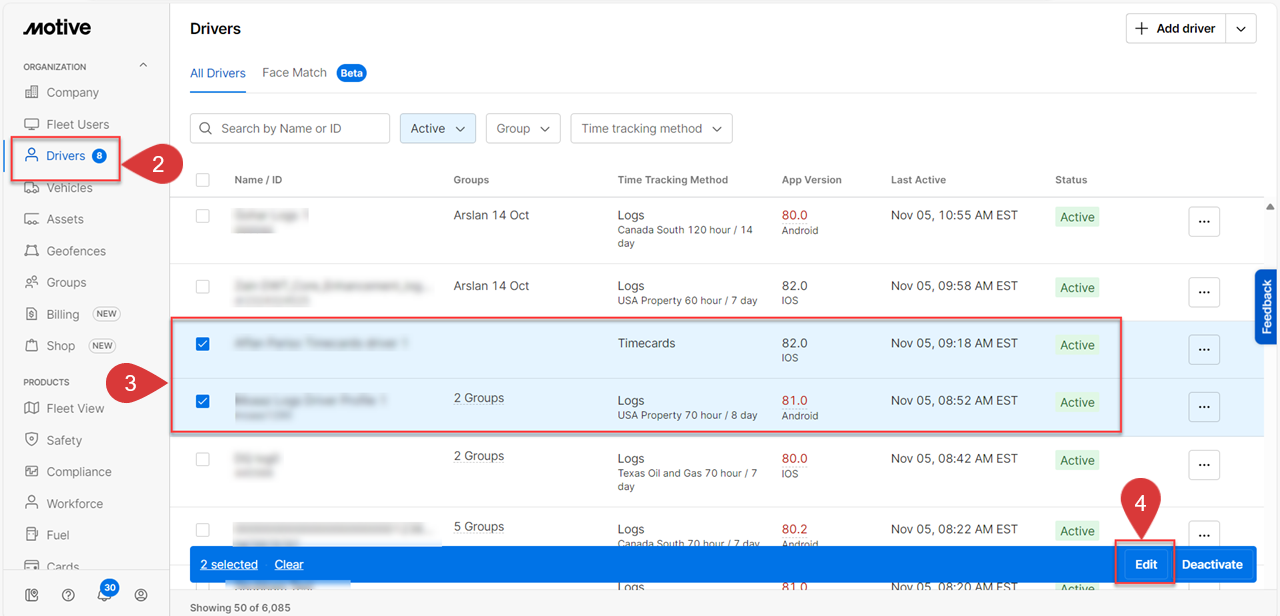The height and width of the screenshot is (616, 1280).
Task: Switch to the Face Match tab
Action: (x=294, y=73)
